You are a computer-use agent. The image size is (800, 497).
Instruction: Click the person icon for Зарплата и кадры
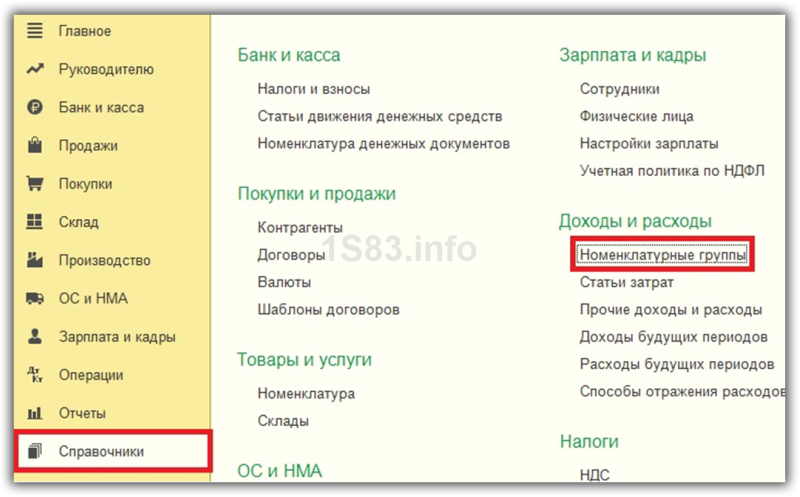pyautogui.click(x=35, y=336)
